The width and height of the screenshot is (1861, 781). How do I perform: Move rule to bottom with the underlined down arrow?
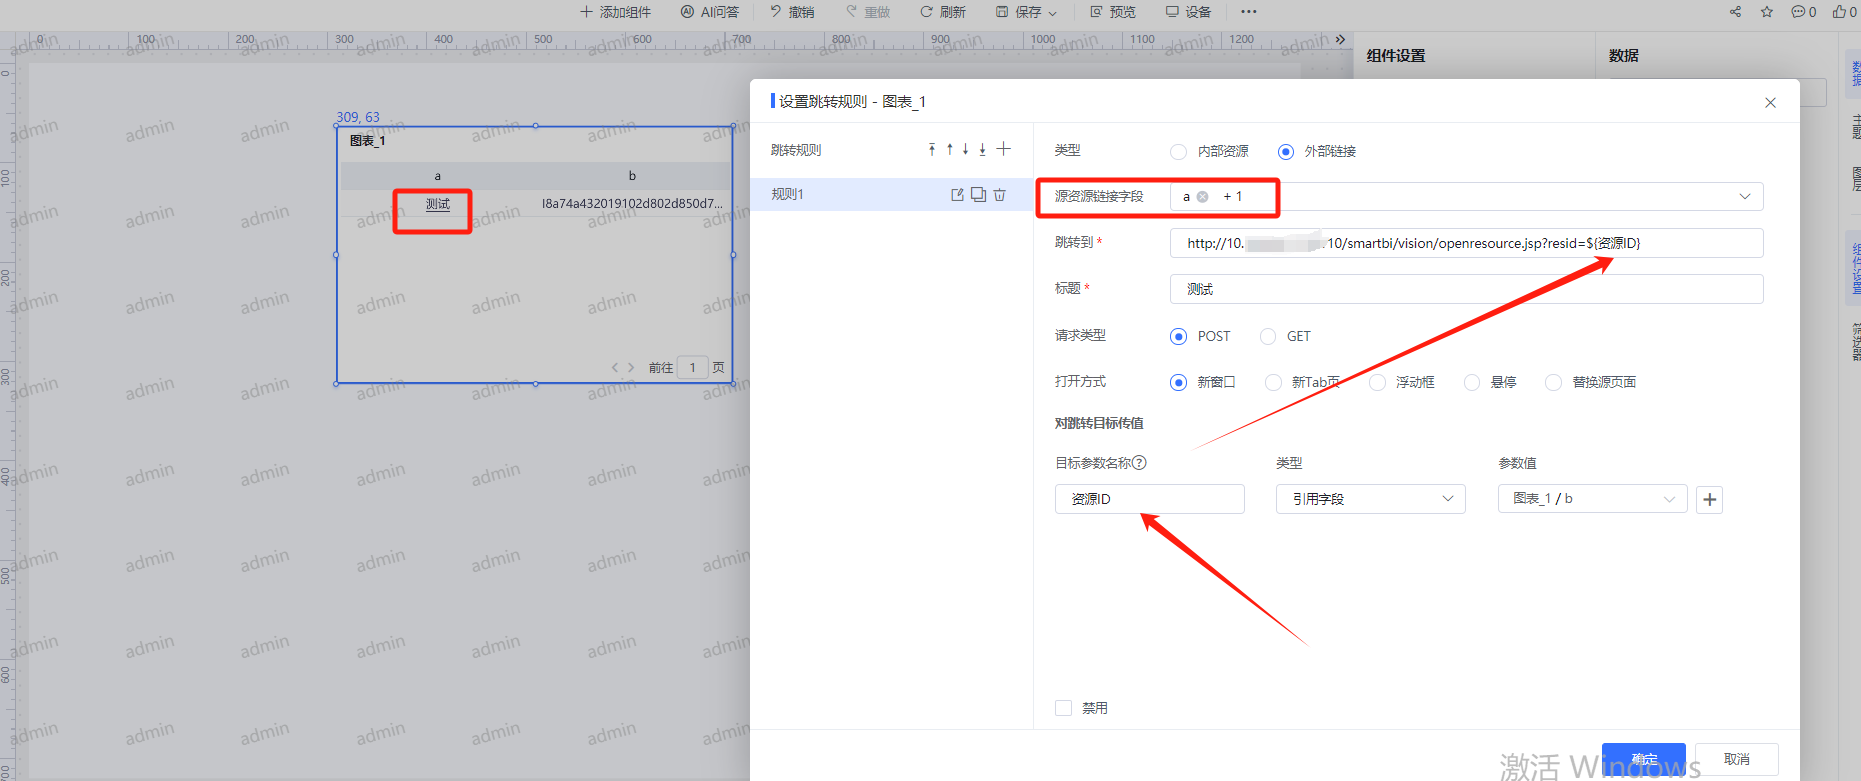[x=982, y=149]
